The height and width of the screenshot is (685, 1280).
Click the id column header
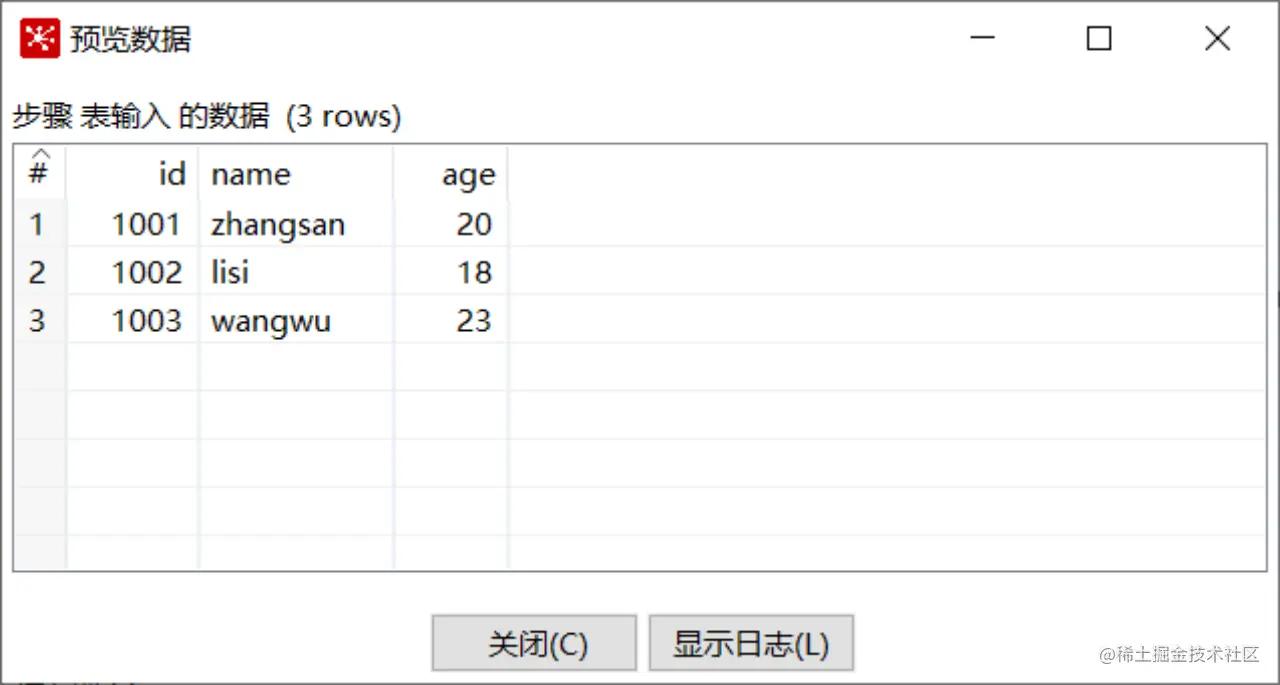[133, 174]
